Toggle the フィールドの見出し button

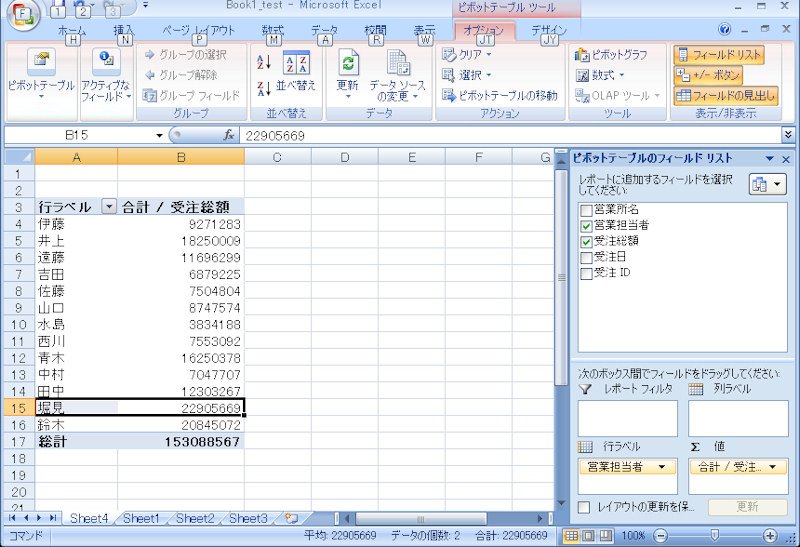(x=726, y=95)
